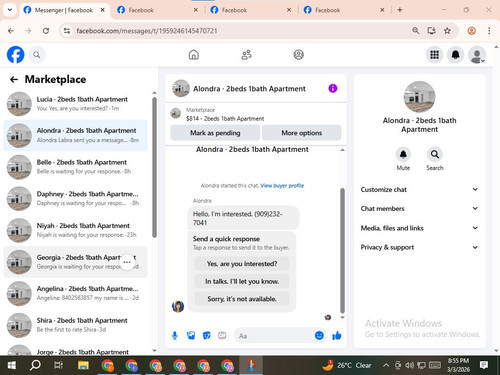
Task: Open the account profile avatar menu
Action: (x=477, y=55)
